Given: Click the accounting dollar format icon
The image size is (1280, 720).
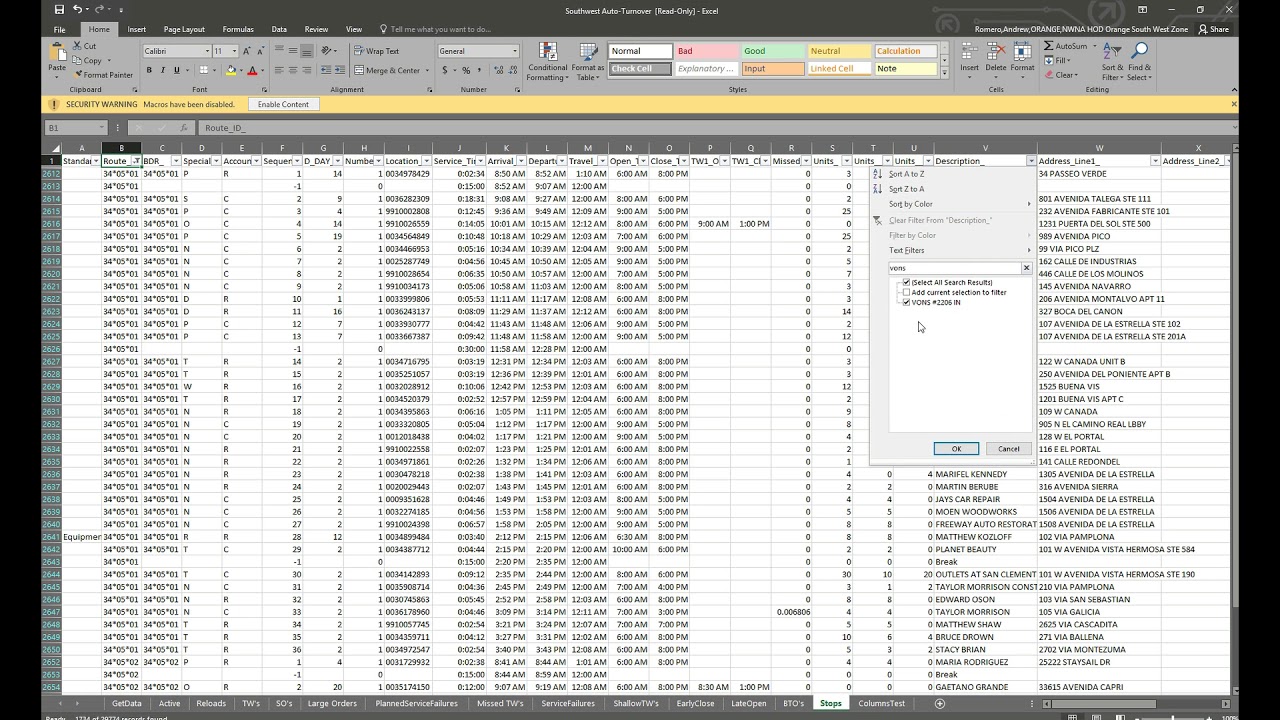Looking at the screenshot, I should 445,70.
